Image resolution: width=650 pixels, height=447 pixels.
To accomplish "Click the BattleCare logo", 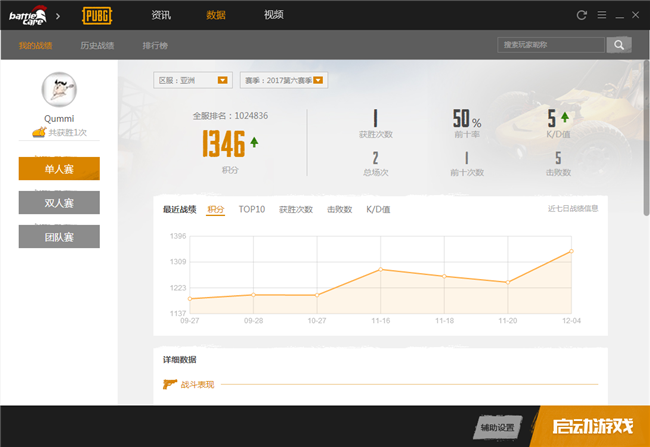I will (x=28, y=16).
